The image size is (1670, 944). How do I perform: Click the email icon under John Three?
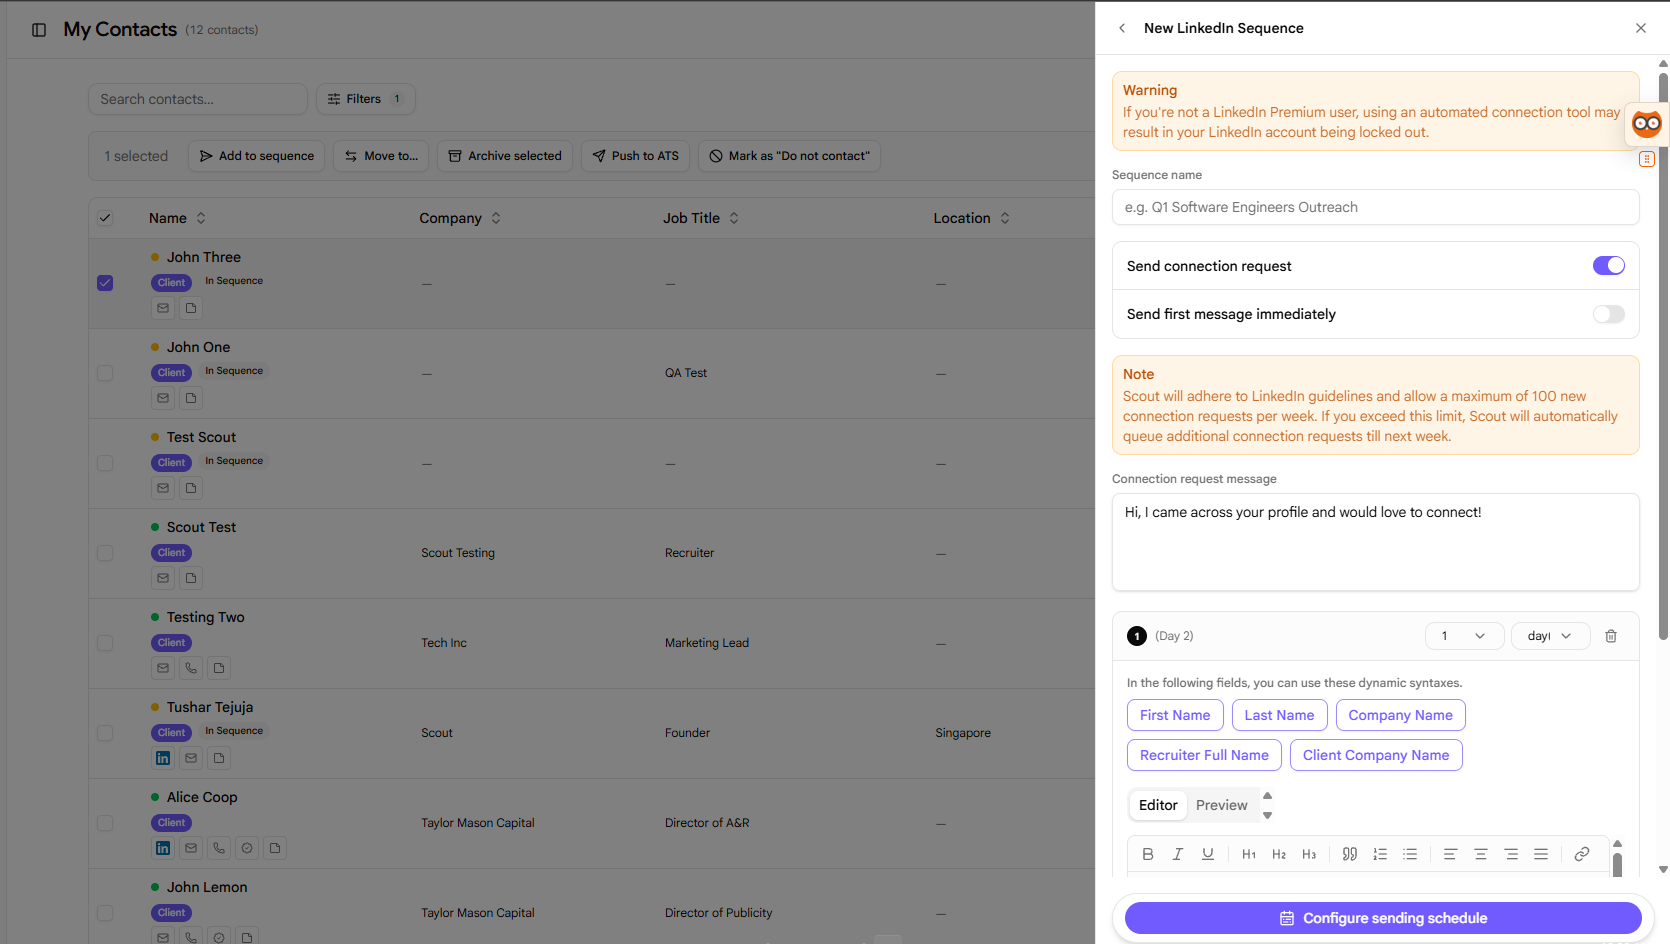click(x=163, y=308)
